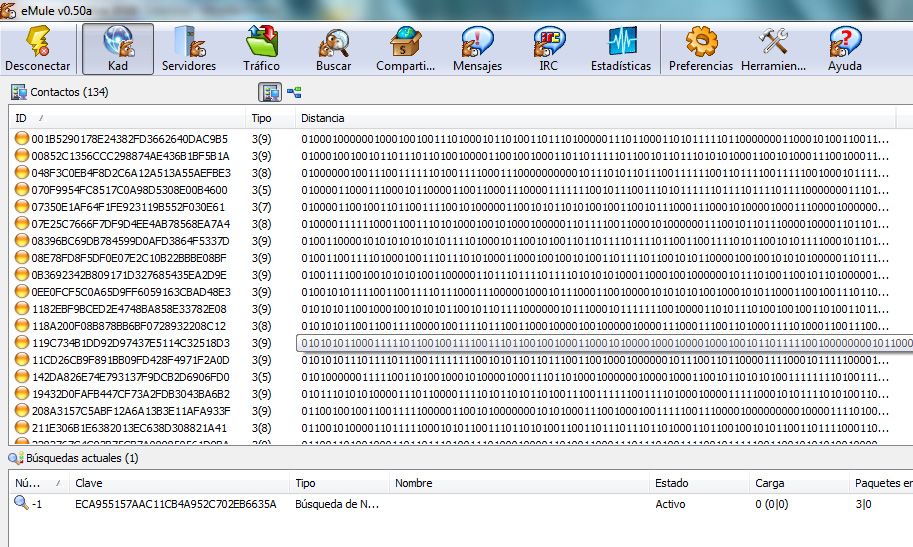Open the Buscar search window
Image resolution: width=913 pixels, height=547 pixels.
pyautogui.click(x=334, y=49)
